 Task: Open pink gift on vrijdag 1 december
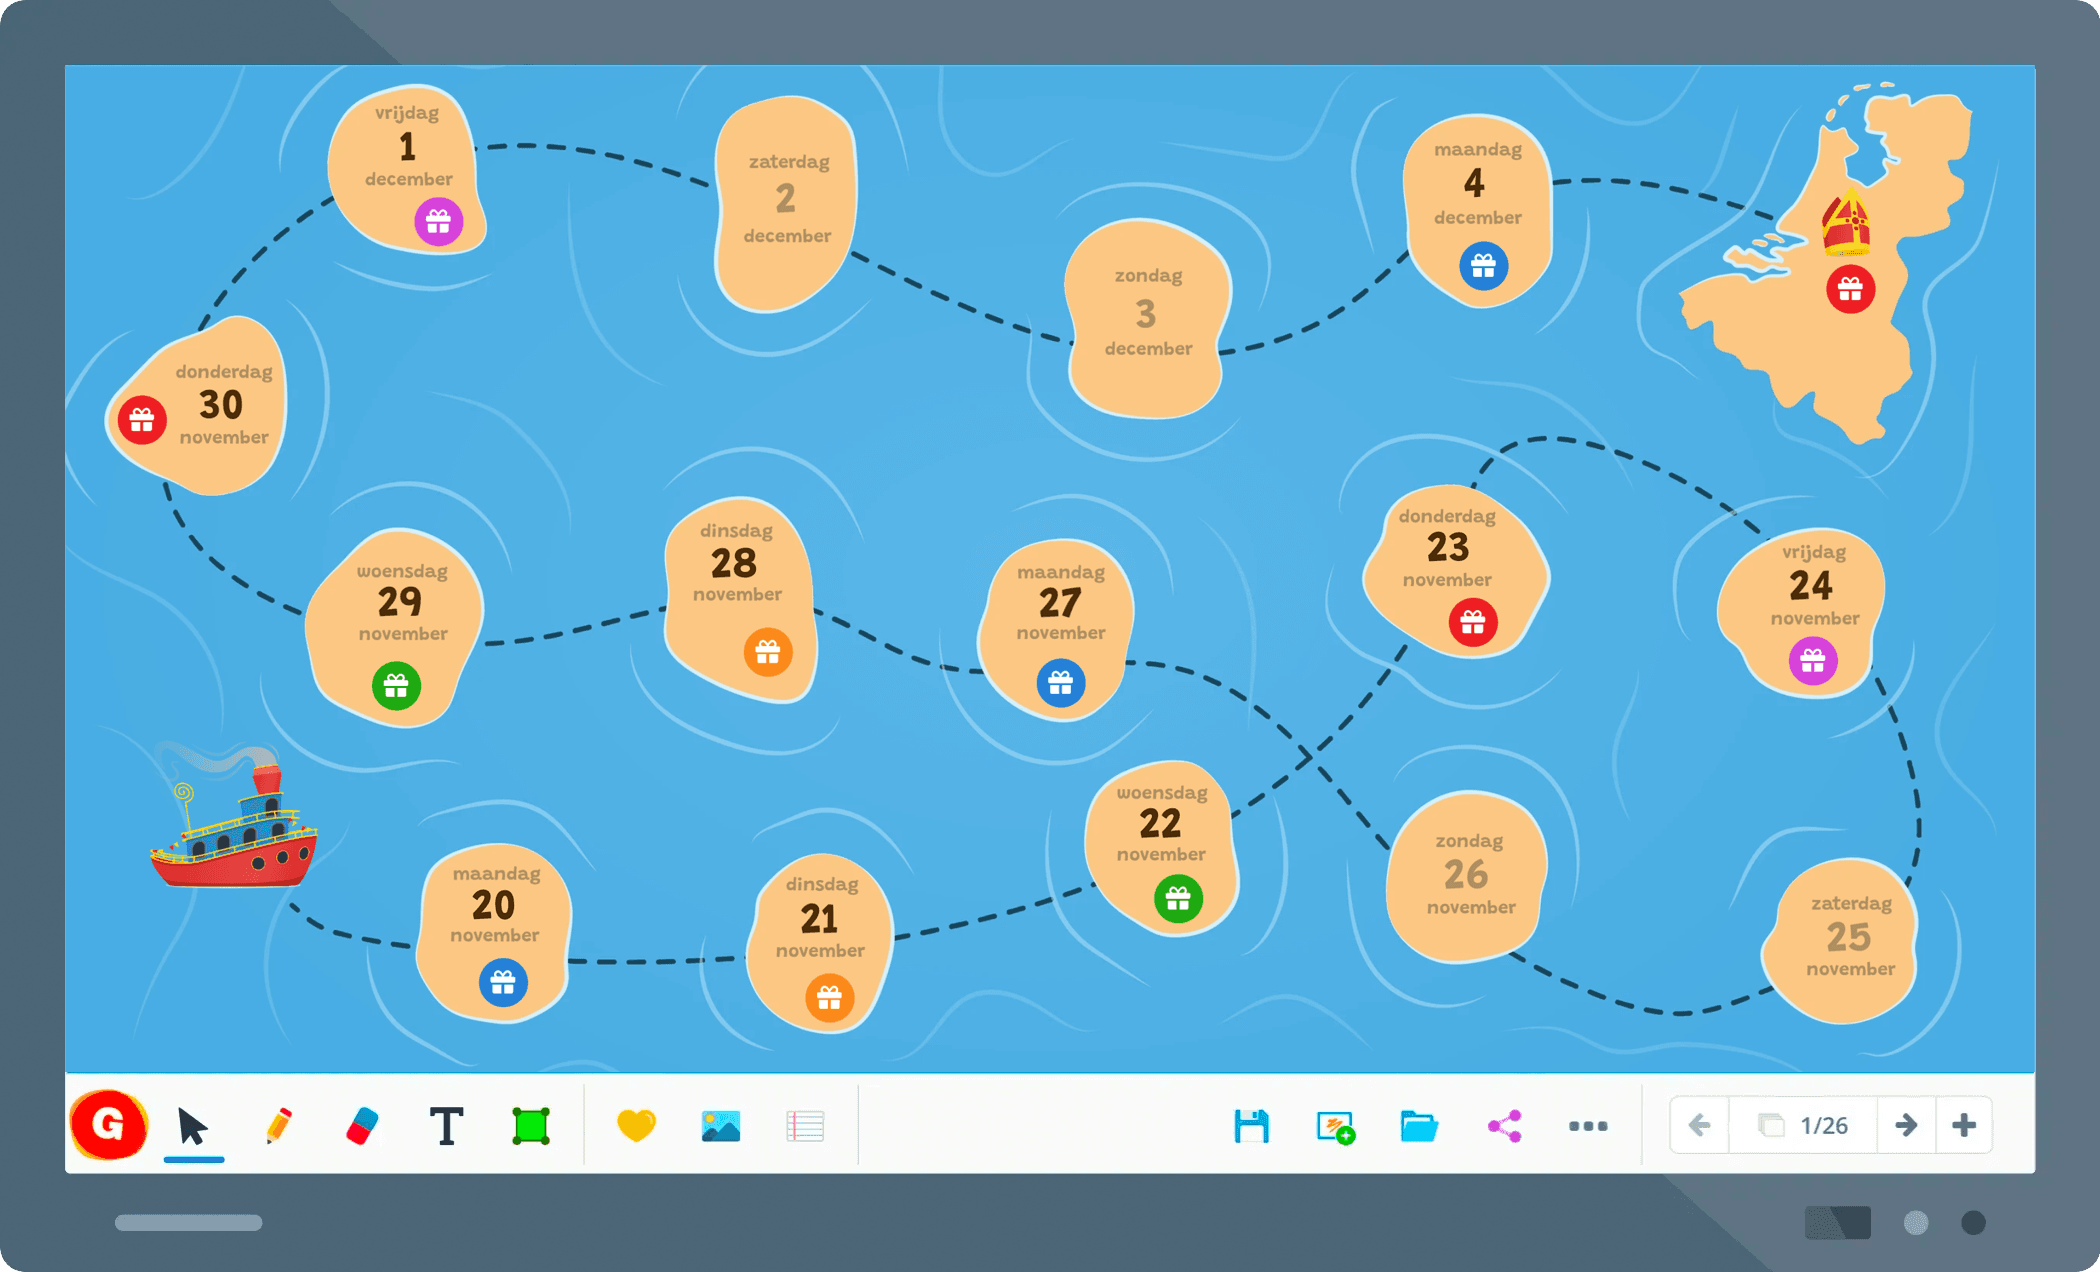[439, 221]
